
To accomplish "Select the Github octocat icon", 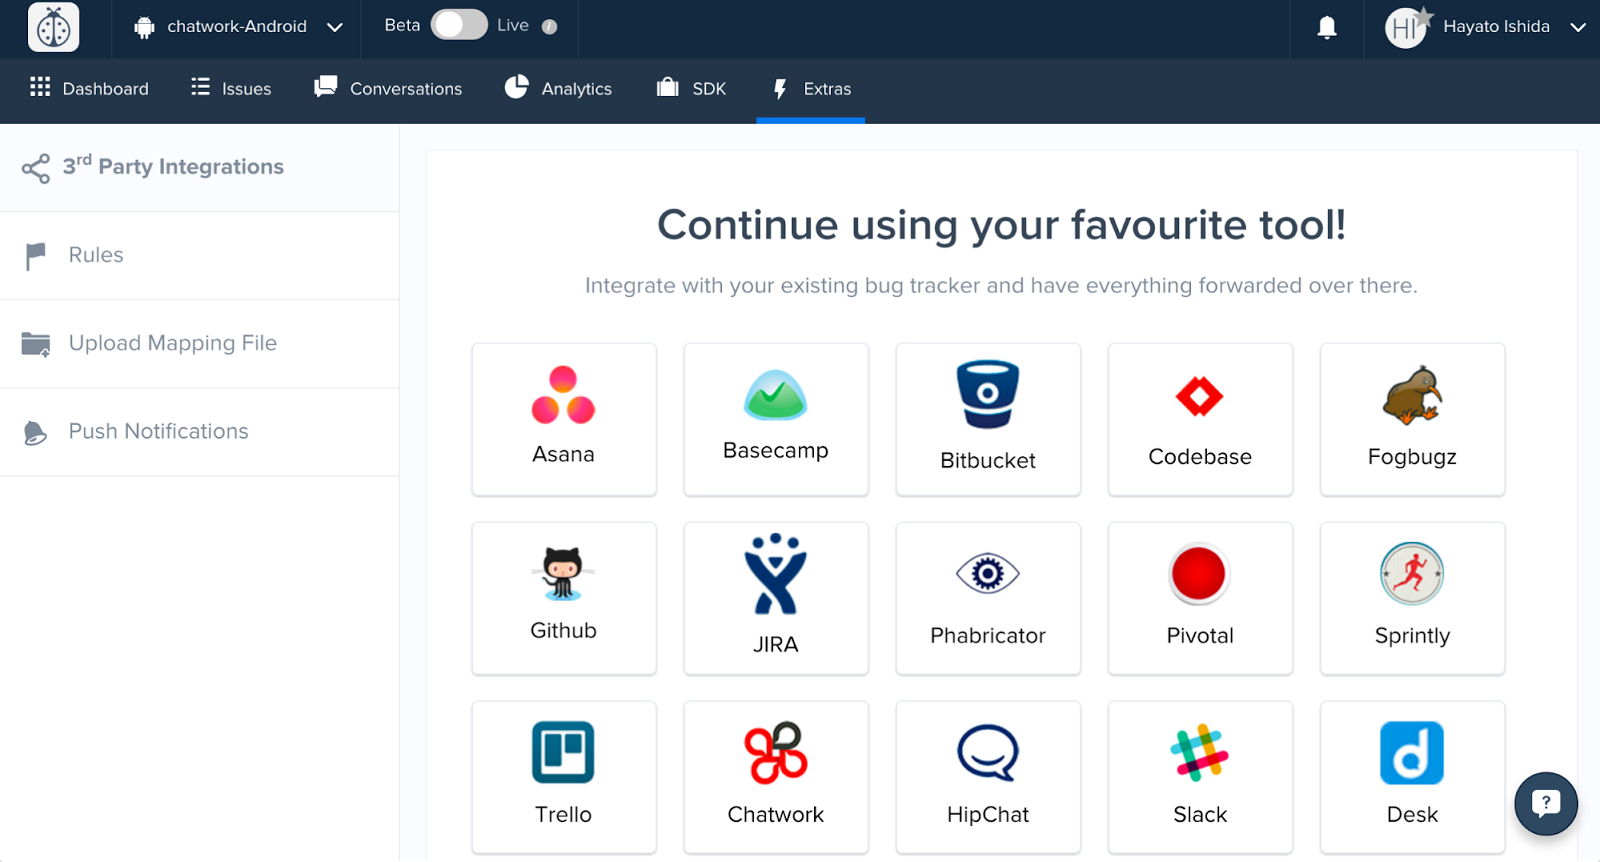I will [563, 573].
